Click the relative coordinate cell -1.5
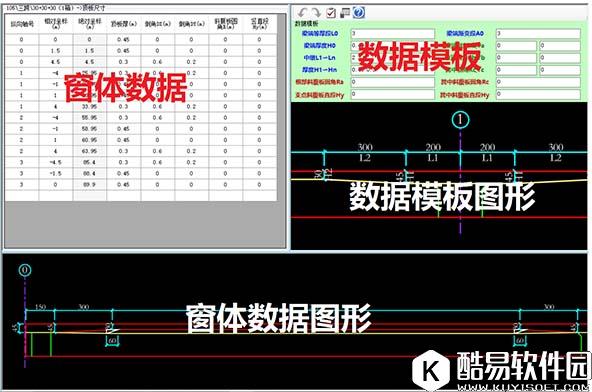592x392 pixels. pos(56,173)
